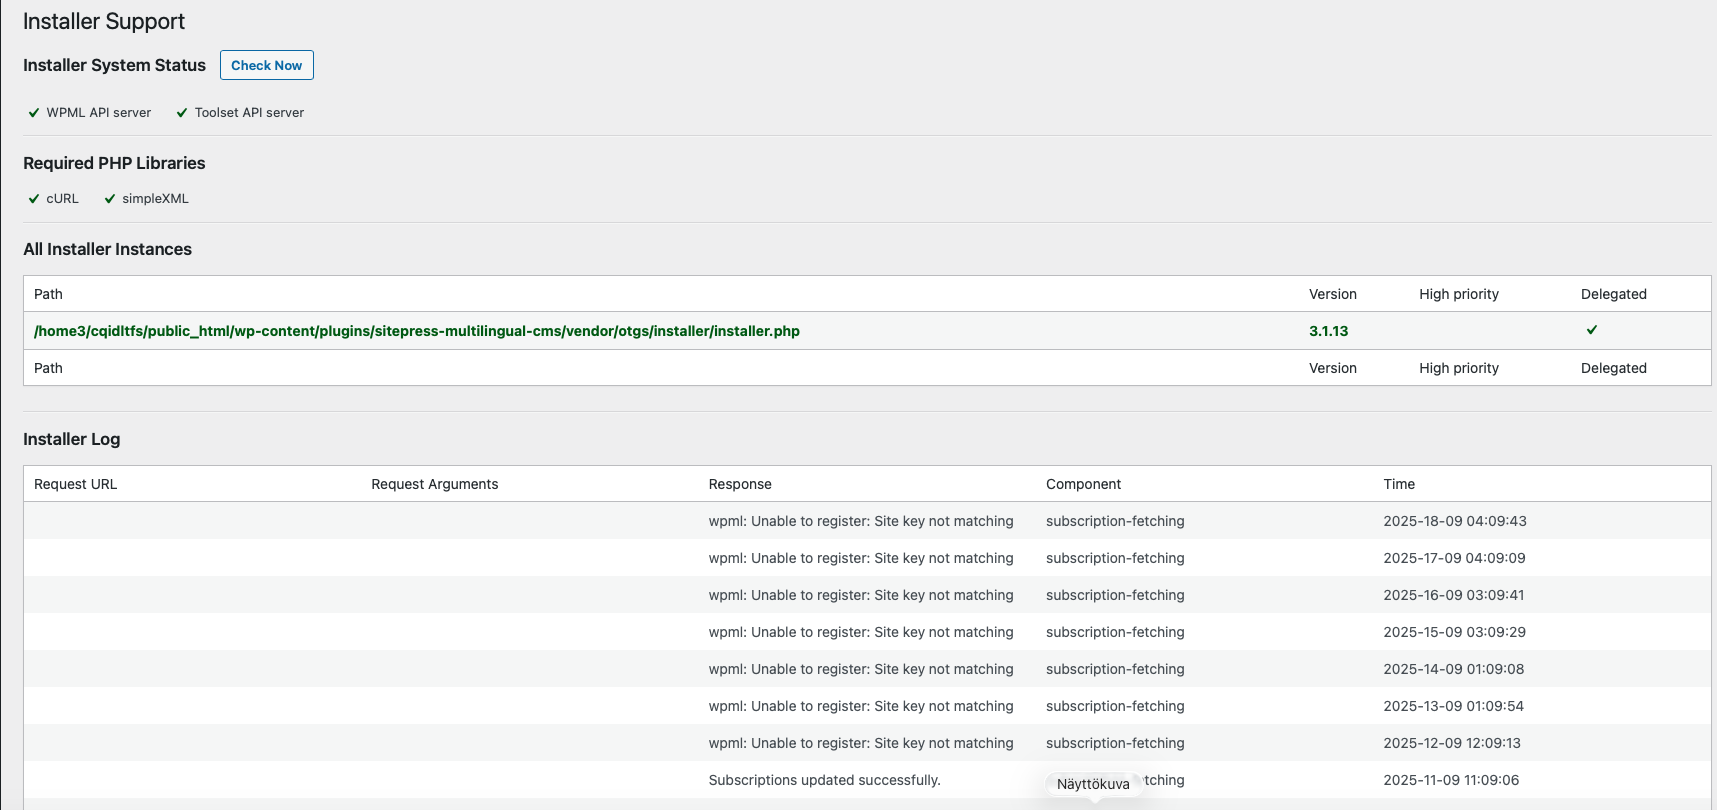Screen dimensions: 1717x810
Task: Select the Subscriptions updated successfully response
Action: pyautogui.click(x=824, y=780)
